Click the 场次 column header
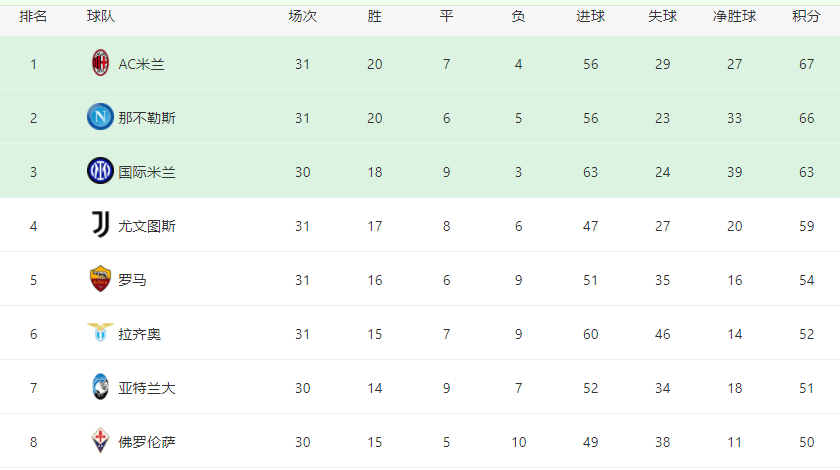Image resolution: width=840 pixels, height=470 pixels. [303, 16]
